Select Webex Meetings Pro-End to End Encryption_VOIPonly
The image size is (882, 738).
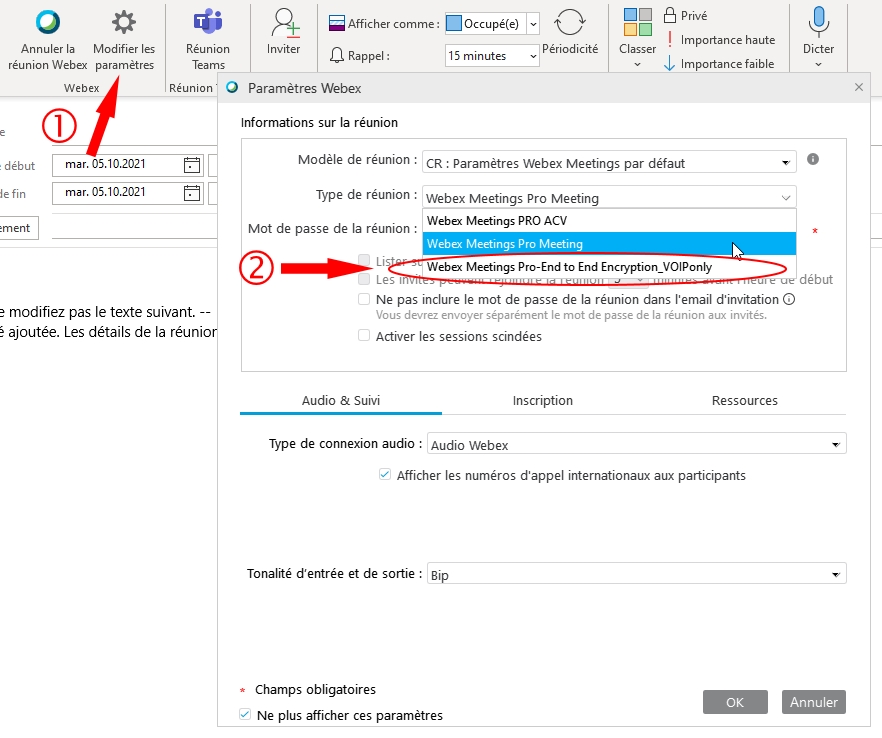609,267
